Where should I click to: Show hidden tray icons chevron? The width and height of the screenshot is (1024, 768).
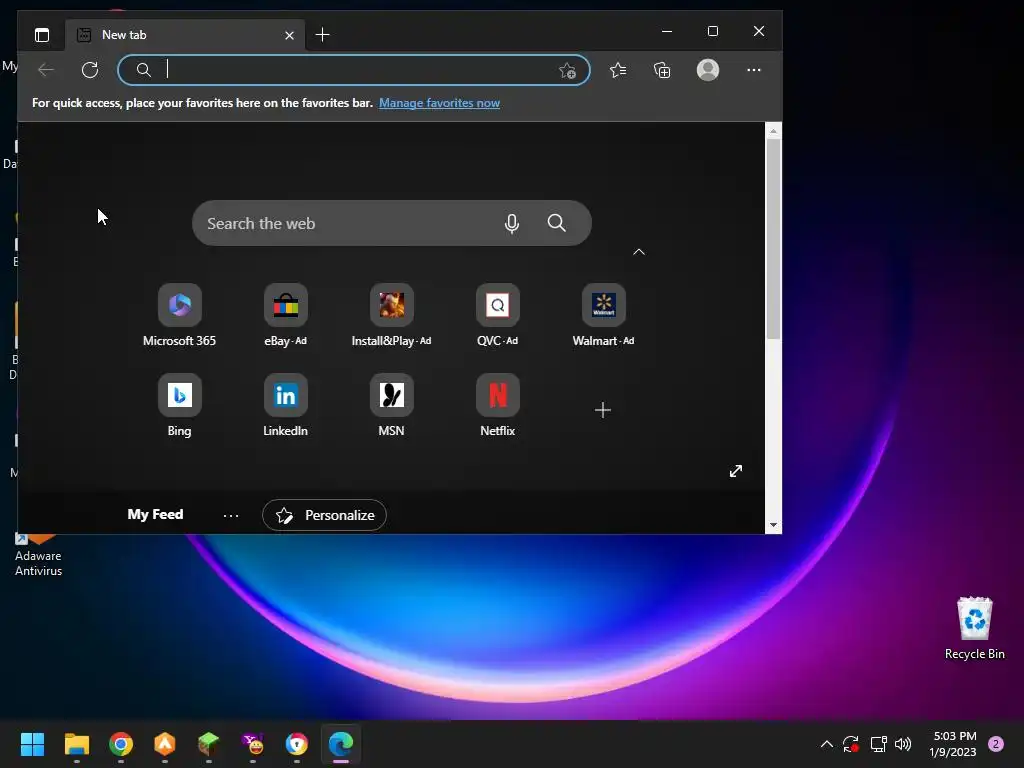point(827,744)
